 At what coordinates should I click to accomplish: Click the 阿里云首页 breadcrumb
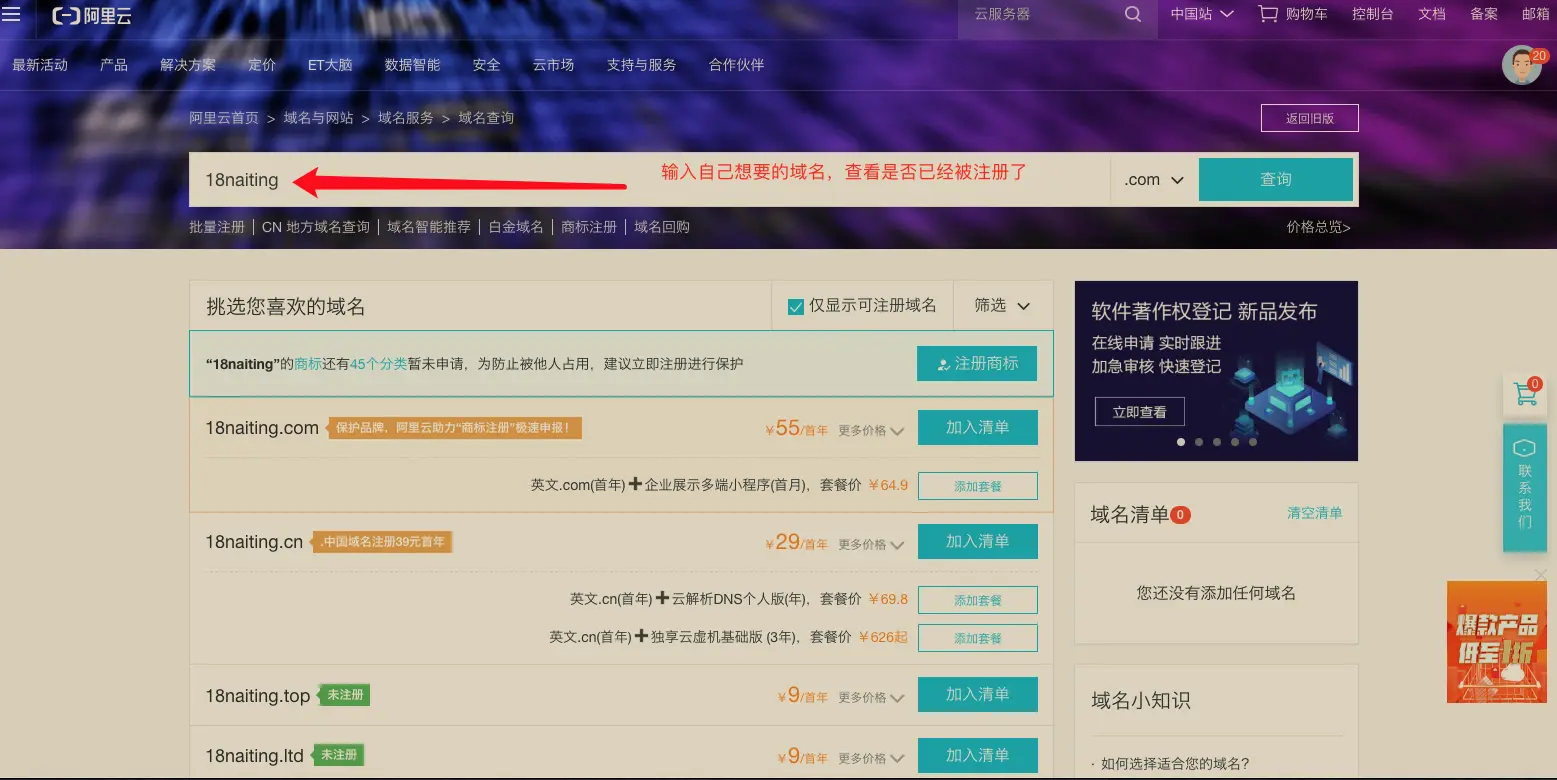224,118
